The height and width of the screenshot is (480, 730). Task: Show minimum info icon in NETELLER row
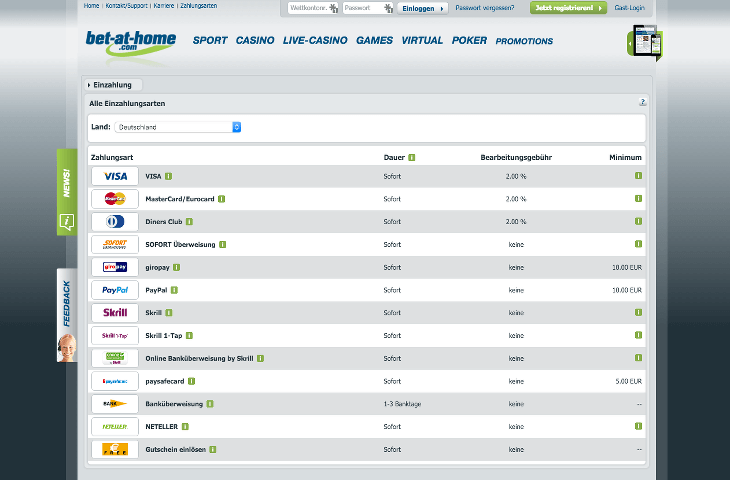click(638, 426)
